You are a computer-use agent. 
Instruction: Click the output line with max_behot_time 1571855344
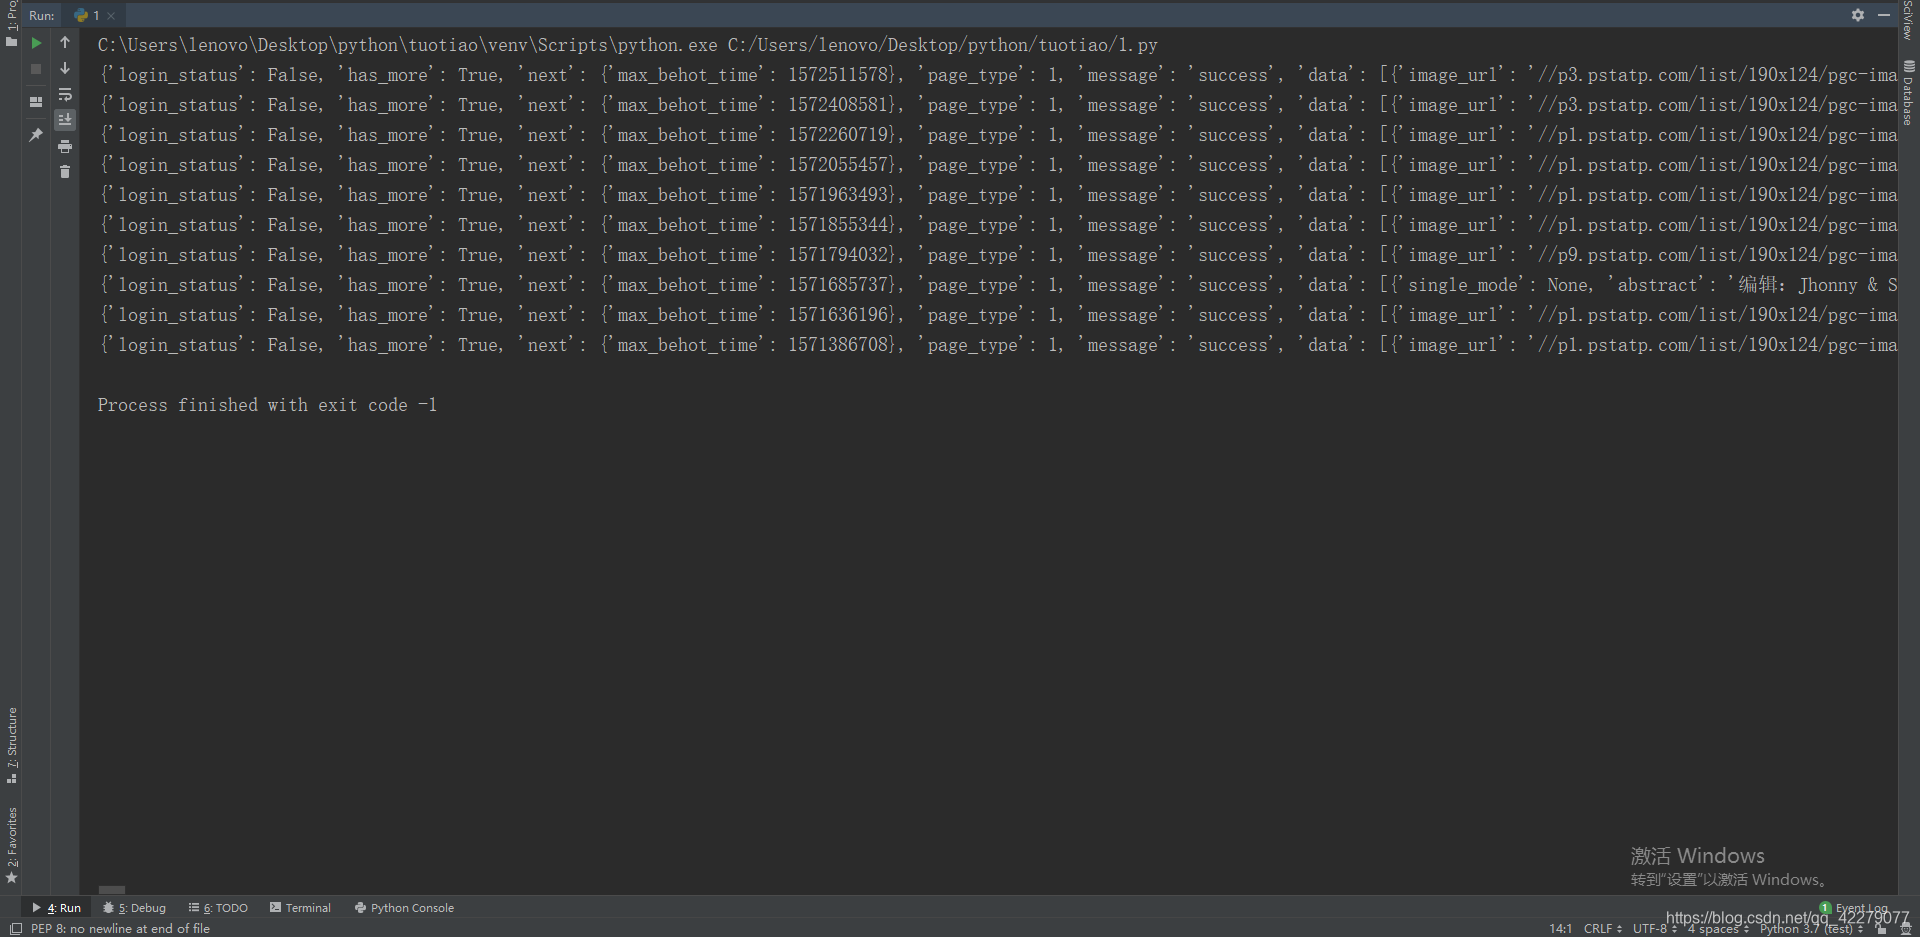(997, 225)
